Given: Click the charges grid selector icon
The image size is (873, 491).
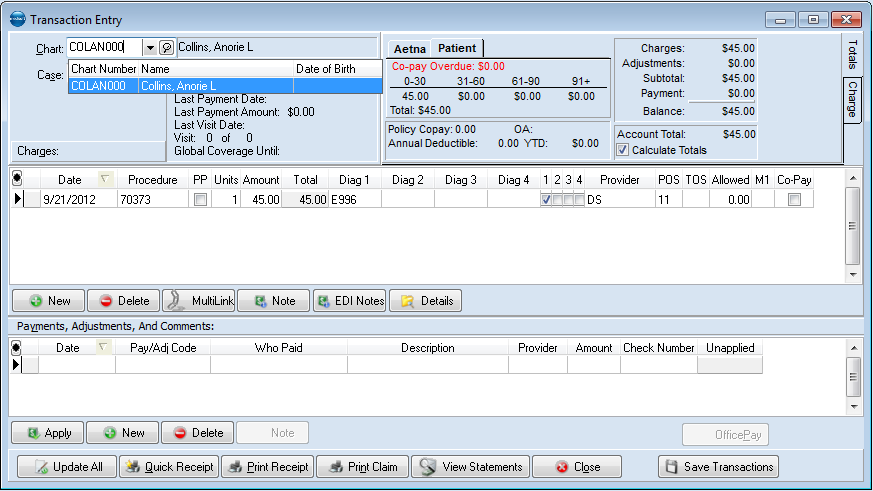Looking at the screenshot, I should [x=17, y=179].
